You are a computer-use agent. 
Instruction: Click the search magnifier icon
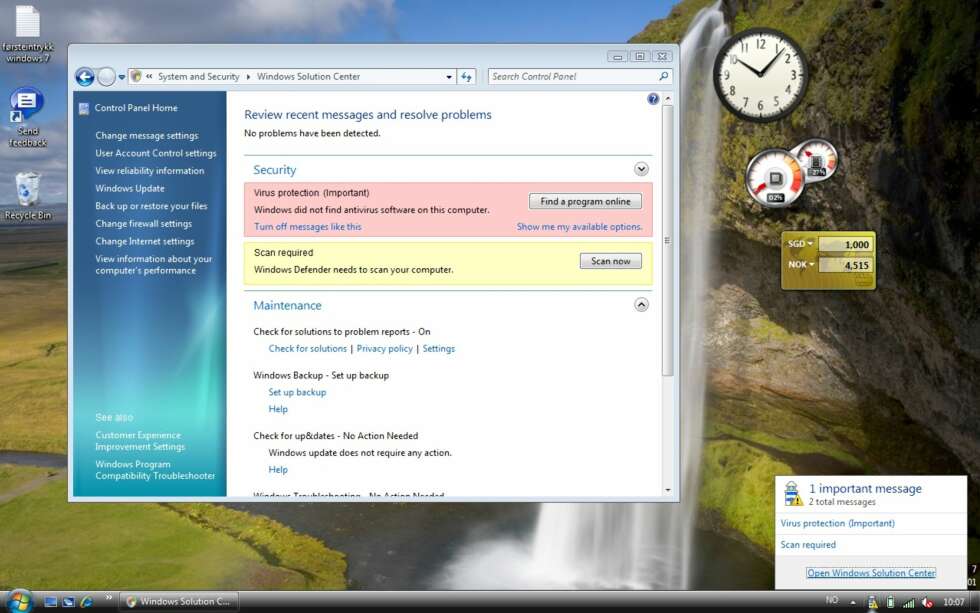[664, 76]
